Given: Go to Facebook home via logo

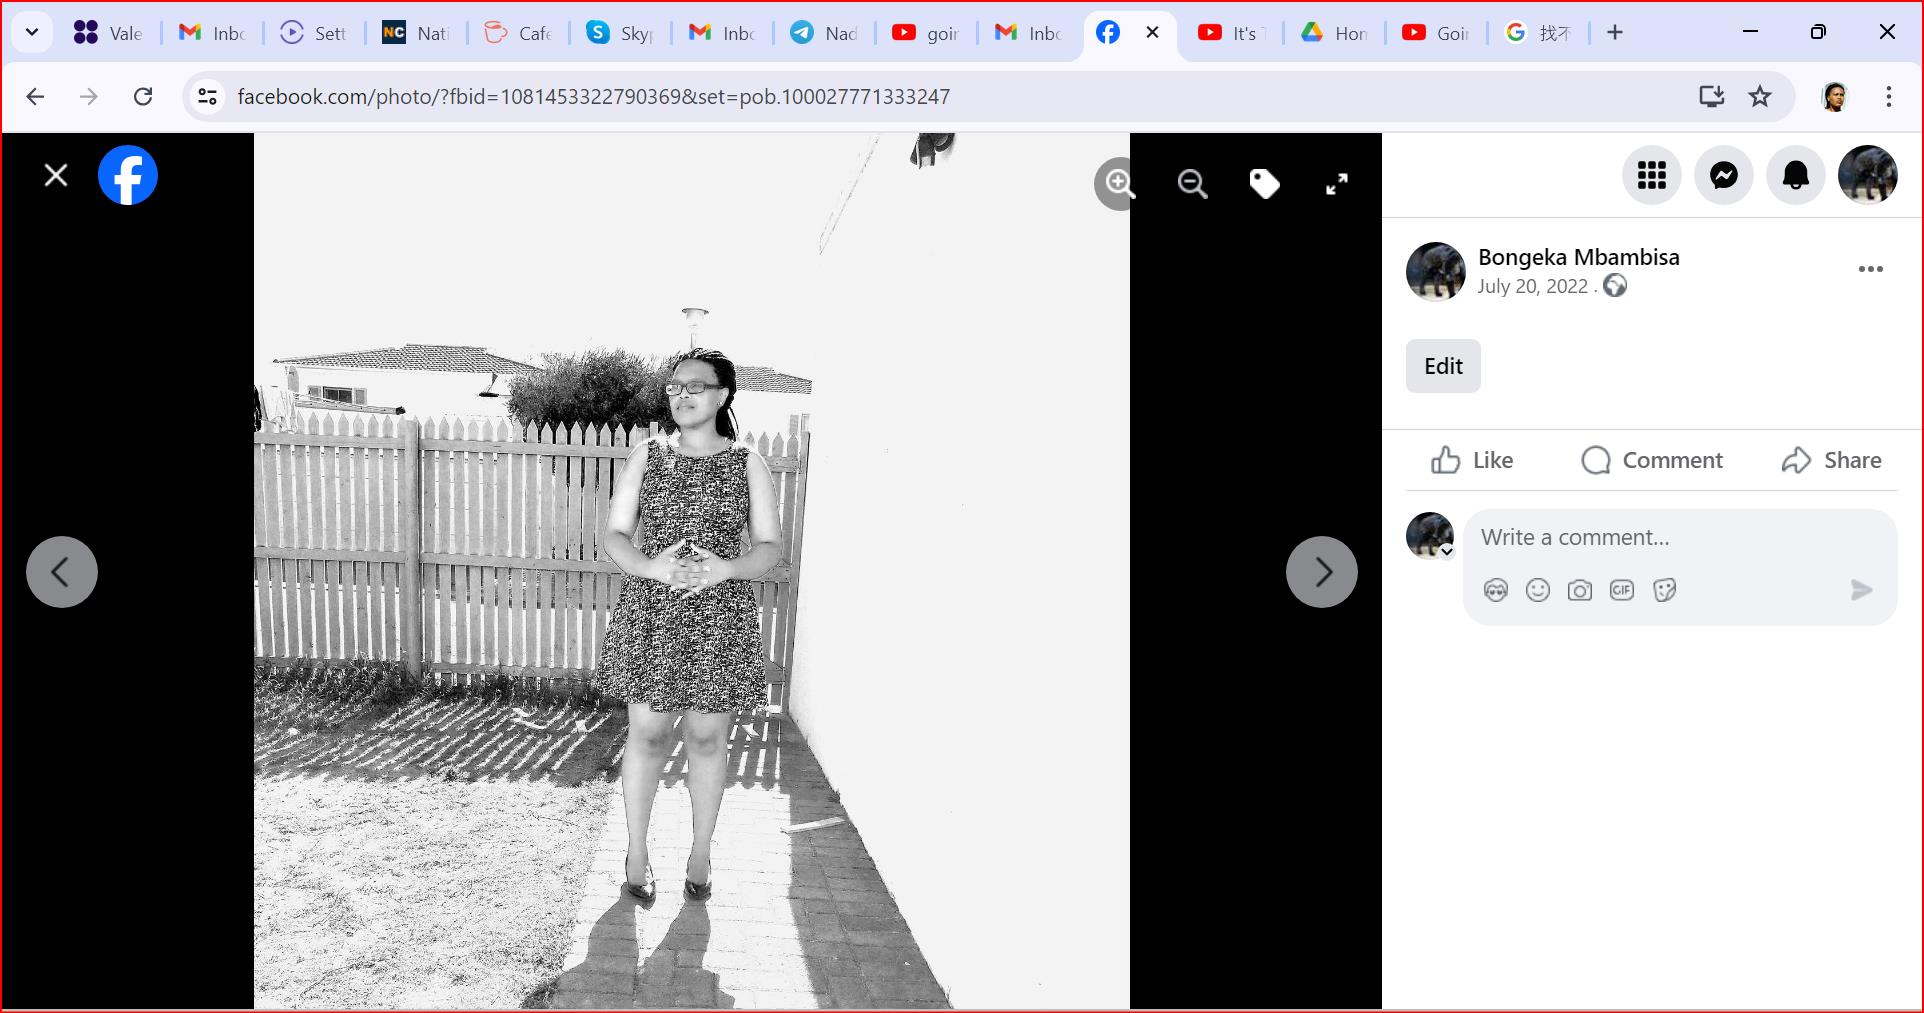Looking at the screenshot, I should (x=128, y=176).
